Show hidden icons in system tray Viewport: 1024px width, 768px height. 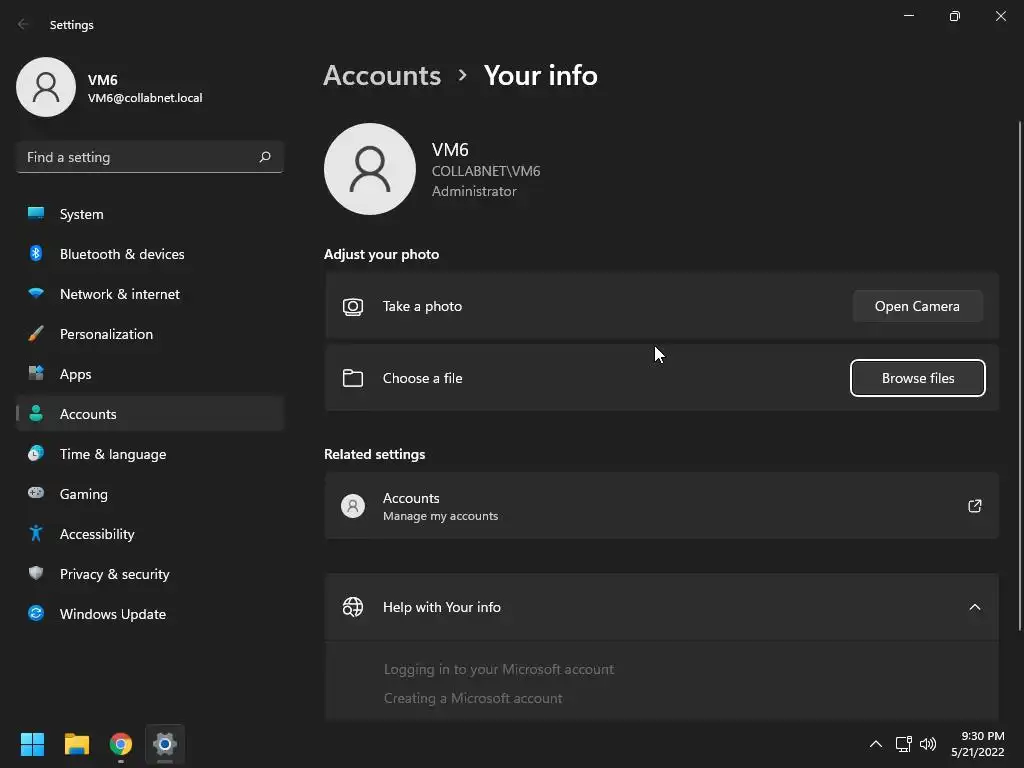point(876,744)
